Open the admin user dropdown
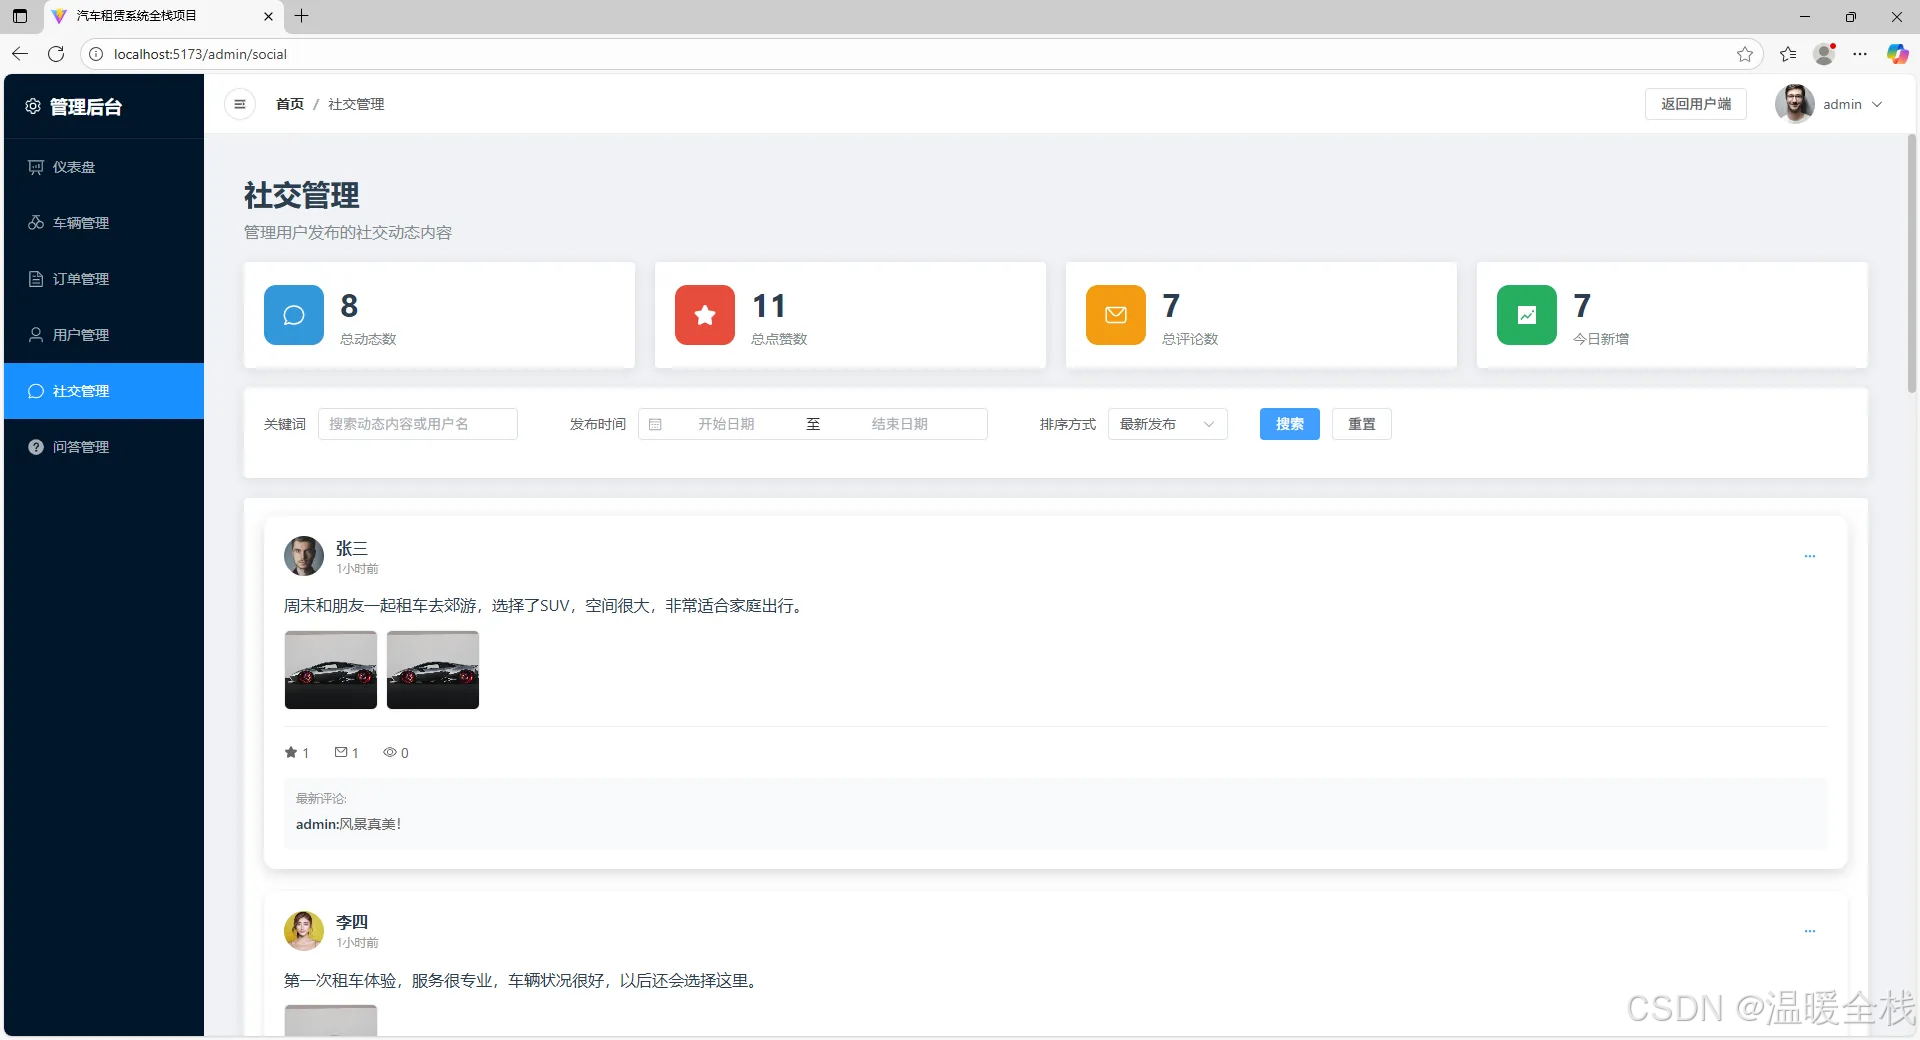This screenshot has height=1040, width=1920. [1852, 104]
